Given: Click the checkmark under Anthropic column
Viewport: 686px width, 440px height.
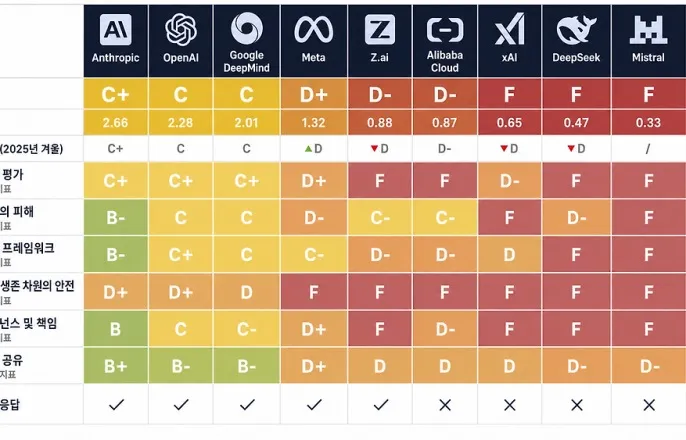Looking at the screenshot, I should (x=116, y=405).
